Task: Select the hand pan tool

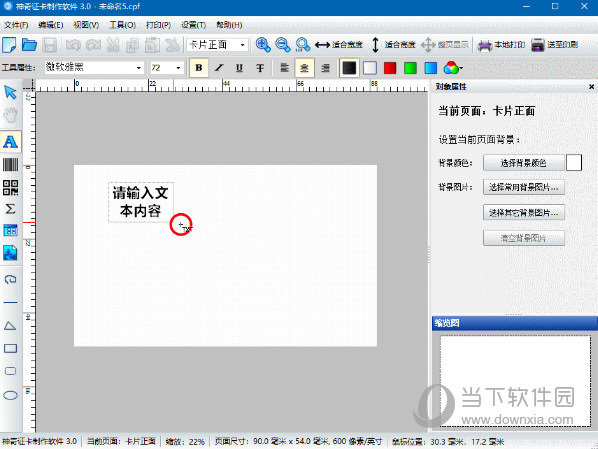Action: (x=10, y=115)
